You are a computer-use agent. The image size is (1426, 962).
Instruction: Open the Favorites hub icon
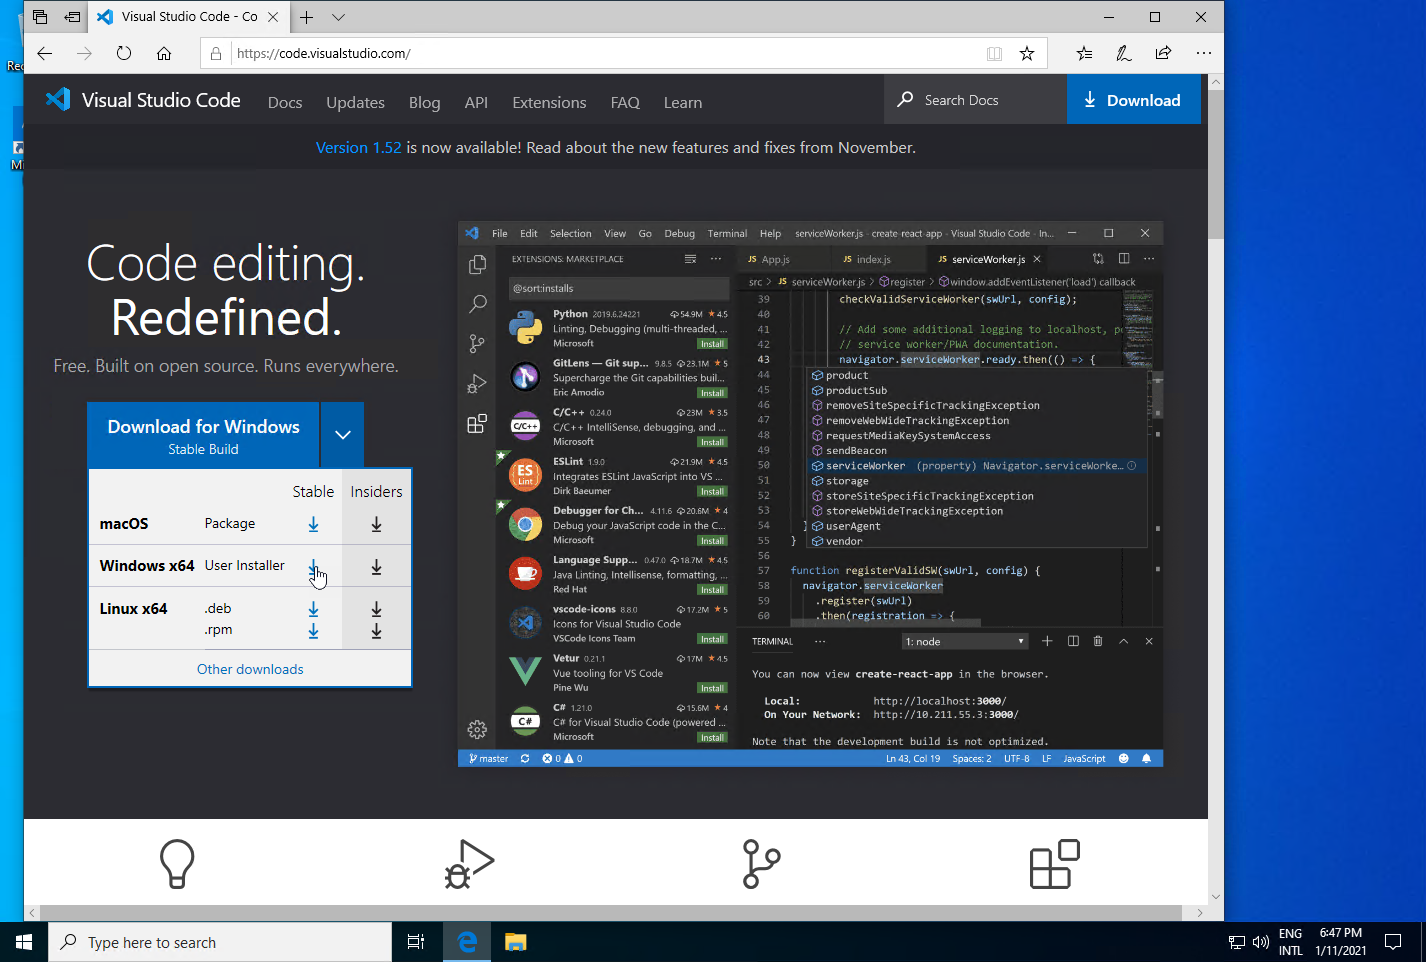[x=1084, y=53]
